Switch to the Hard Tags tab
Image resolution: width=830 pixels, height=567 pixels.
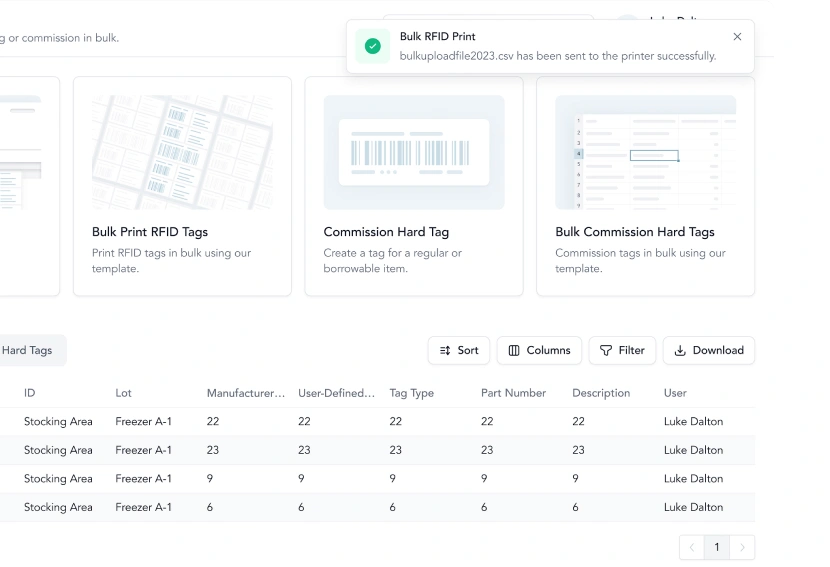tap(27, 350)
